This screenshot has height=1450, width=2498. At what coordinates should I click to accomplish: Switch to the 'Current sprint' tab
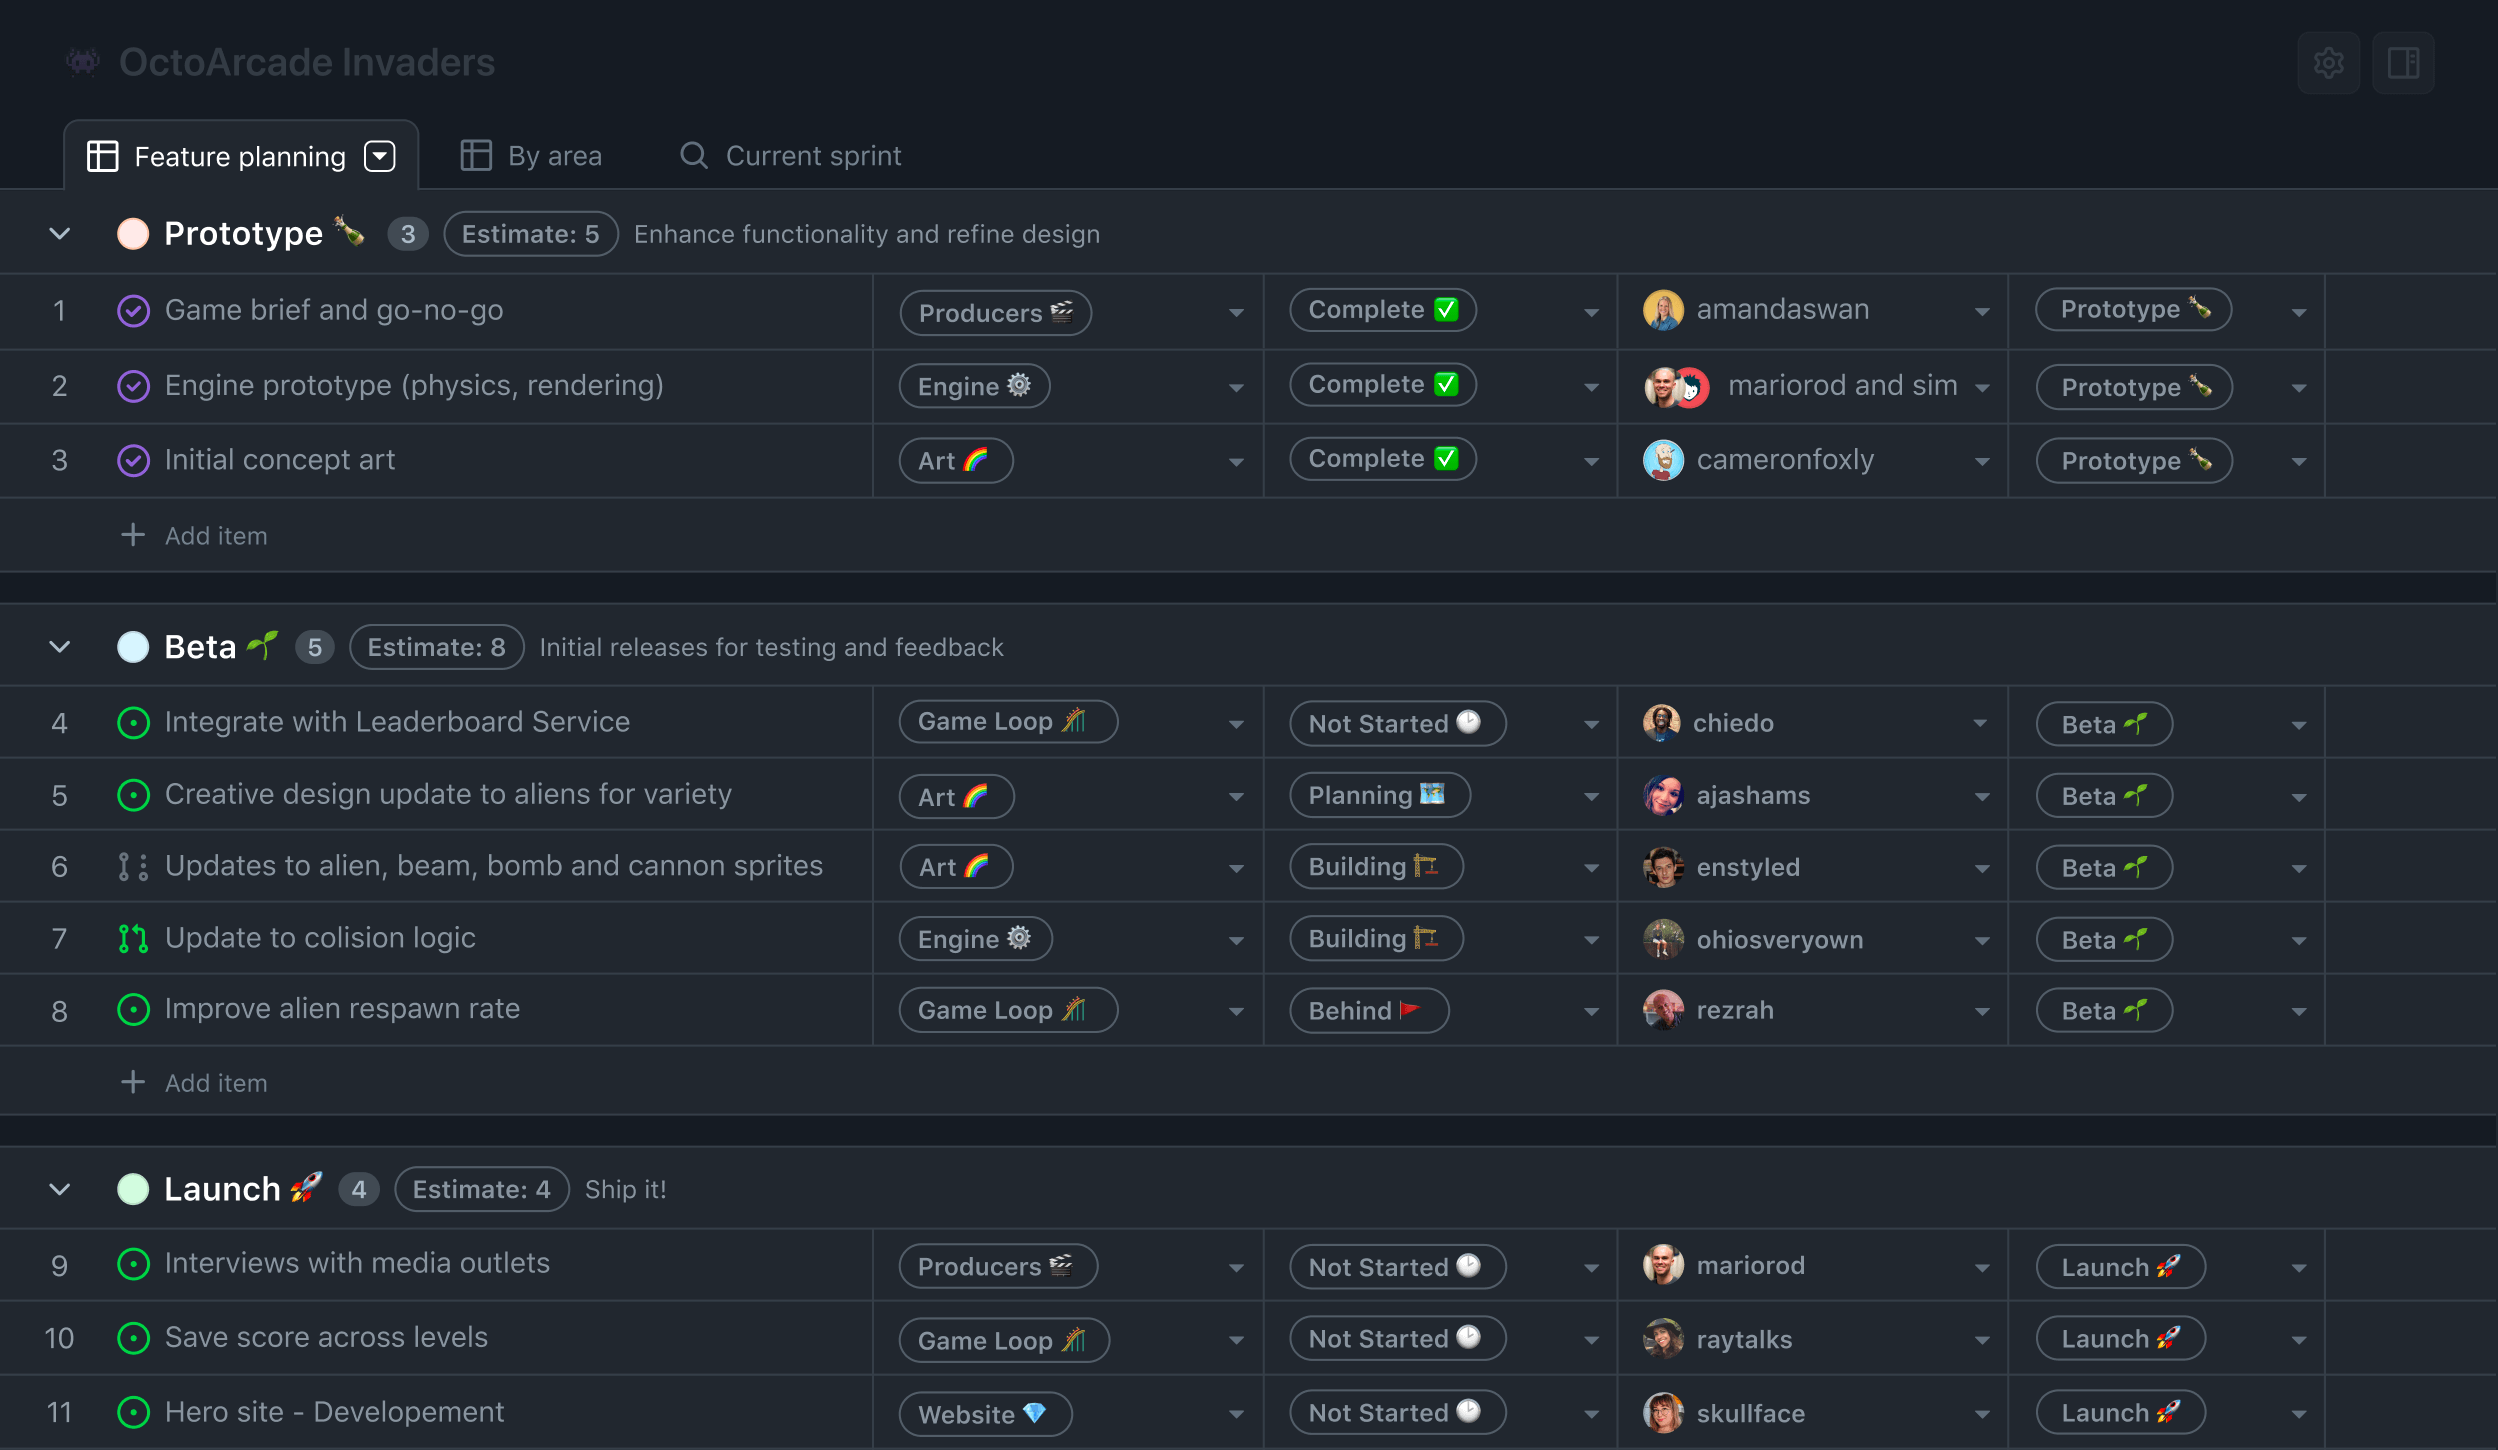point(813,155)
